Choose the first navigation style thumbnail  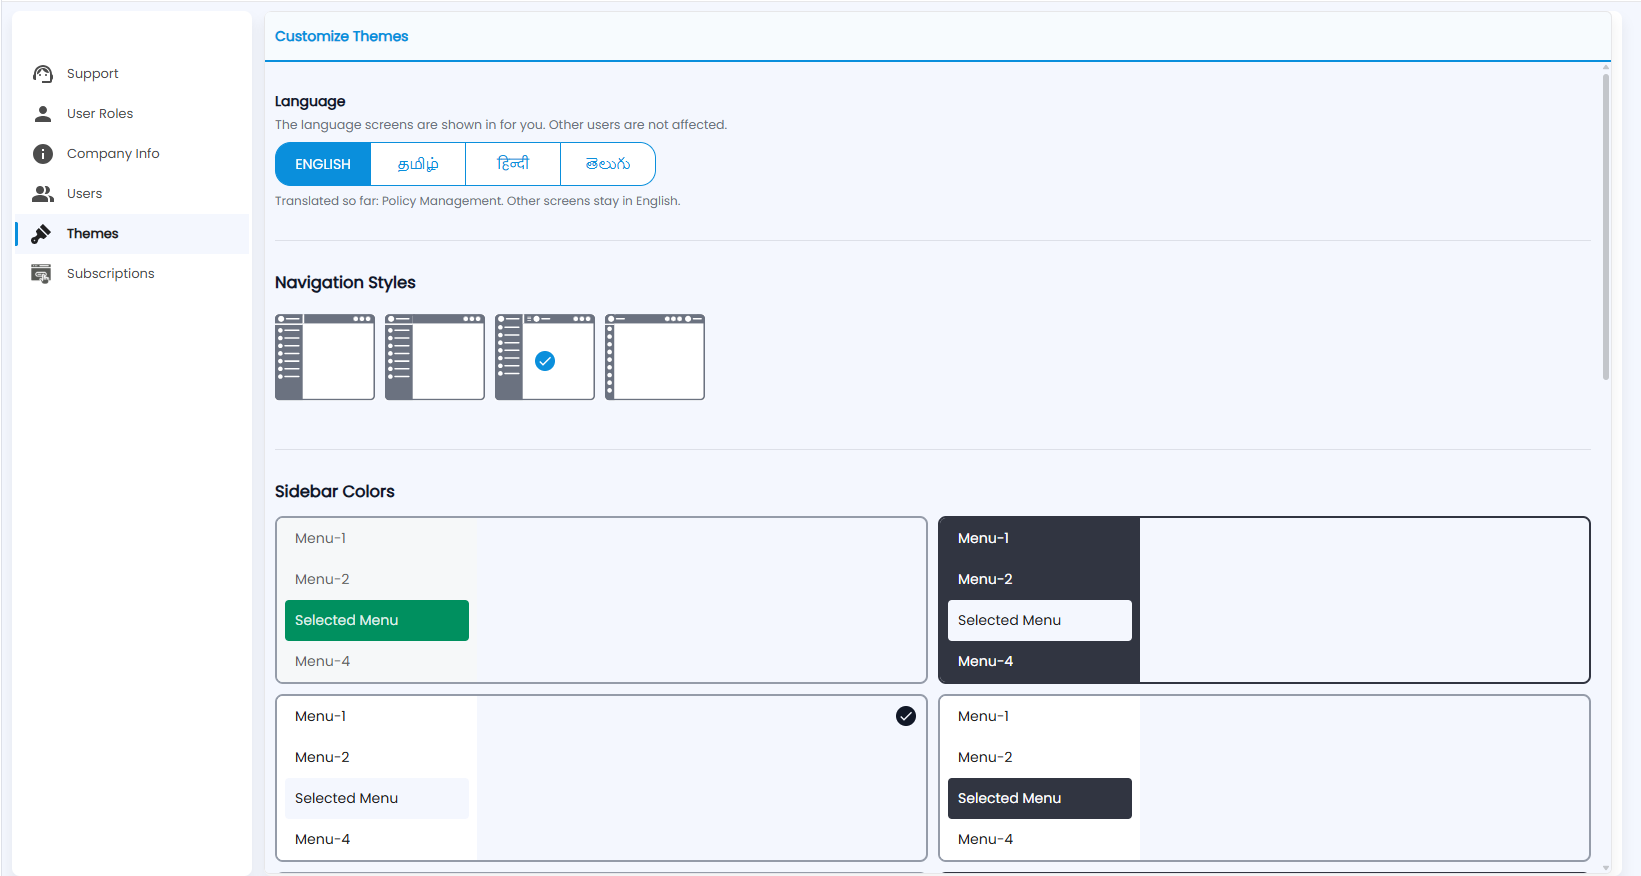click(x=325, y=357)
